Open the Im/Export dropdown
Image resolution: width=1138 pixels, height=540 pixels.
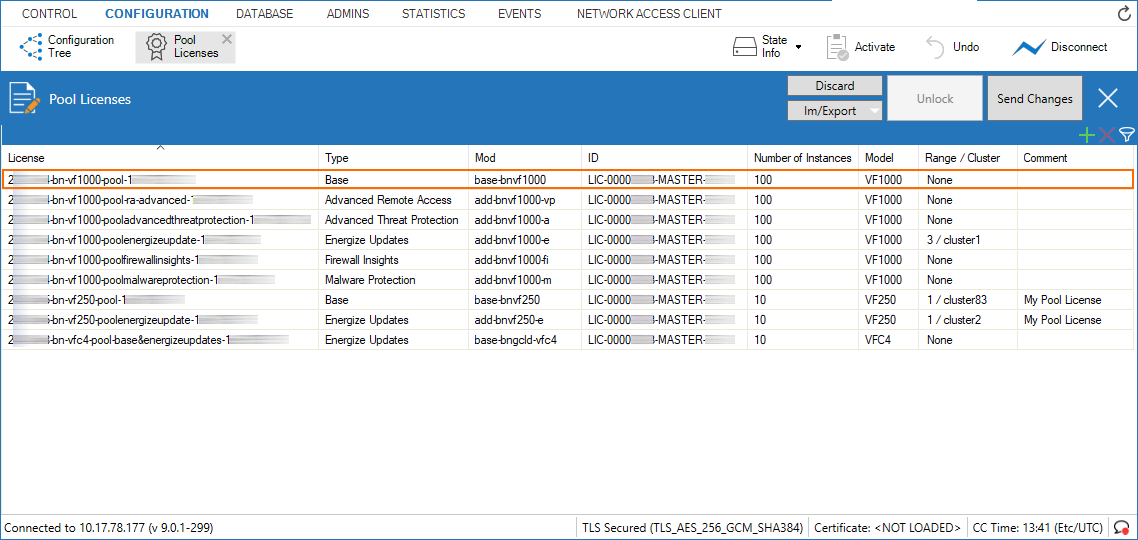tap(835, 111)
